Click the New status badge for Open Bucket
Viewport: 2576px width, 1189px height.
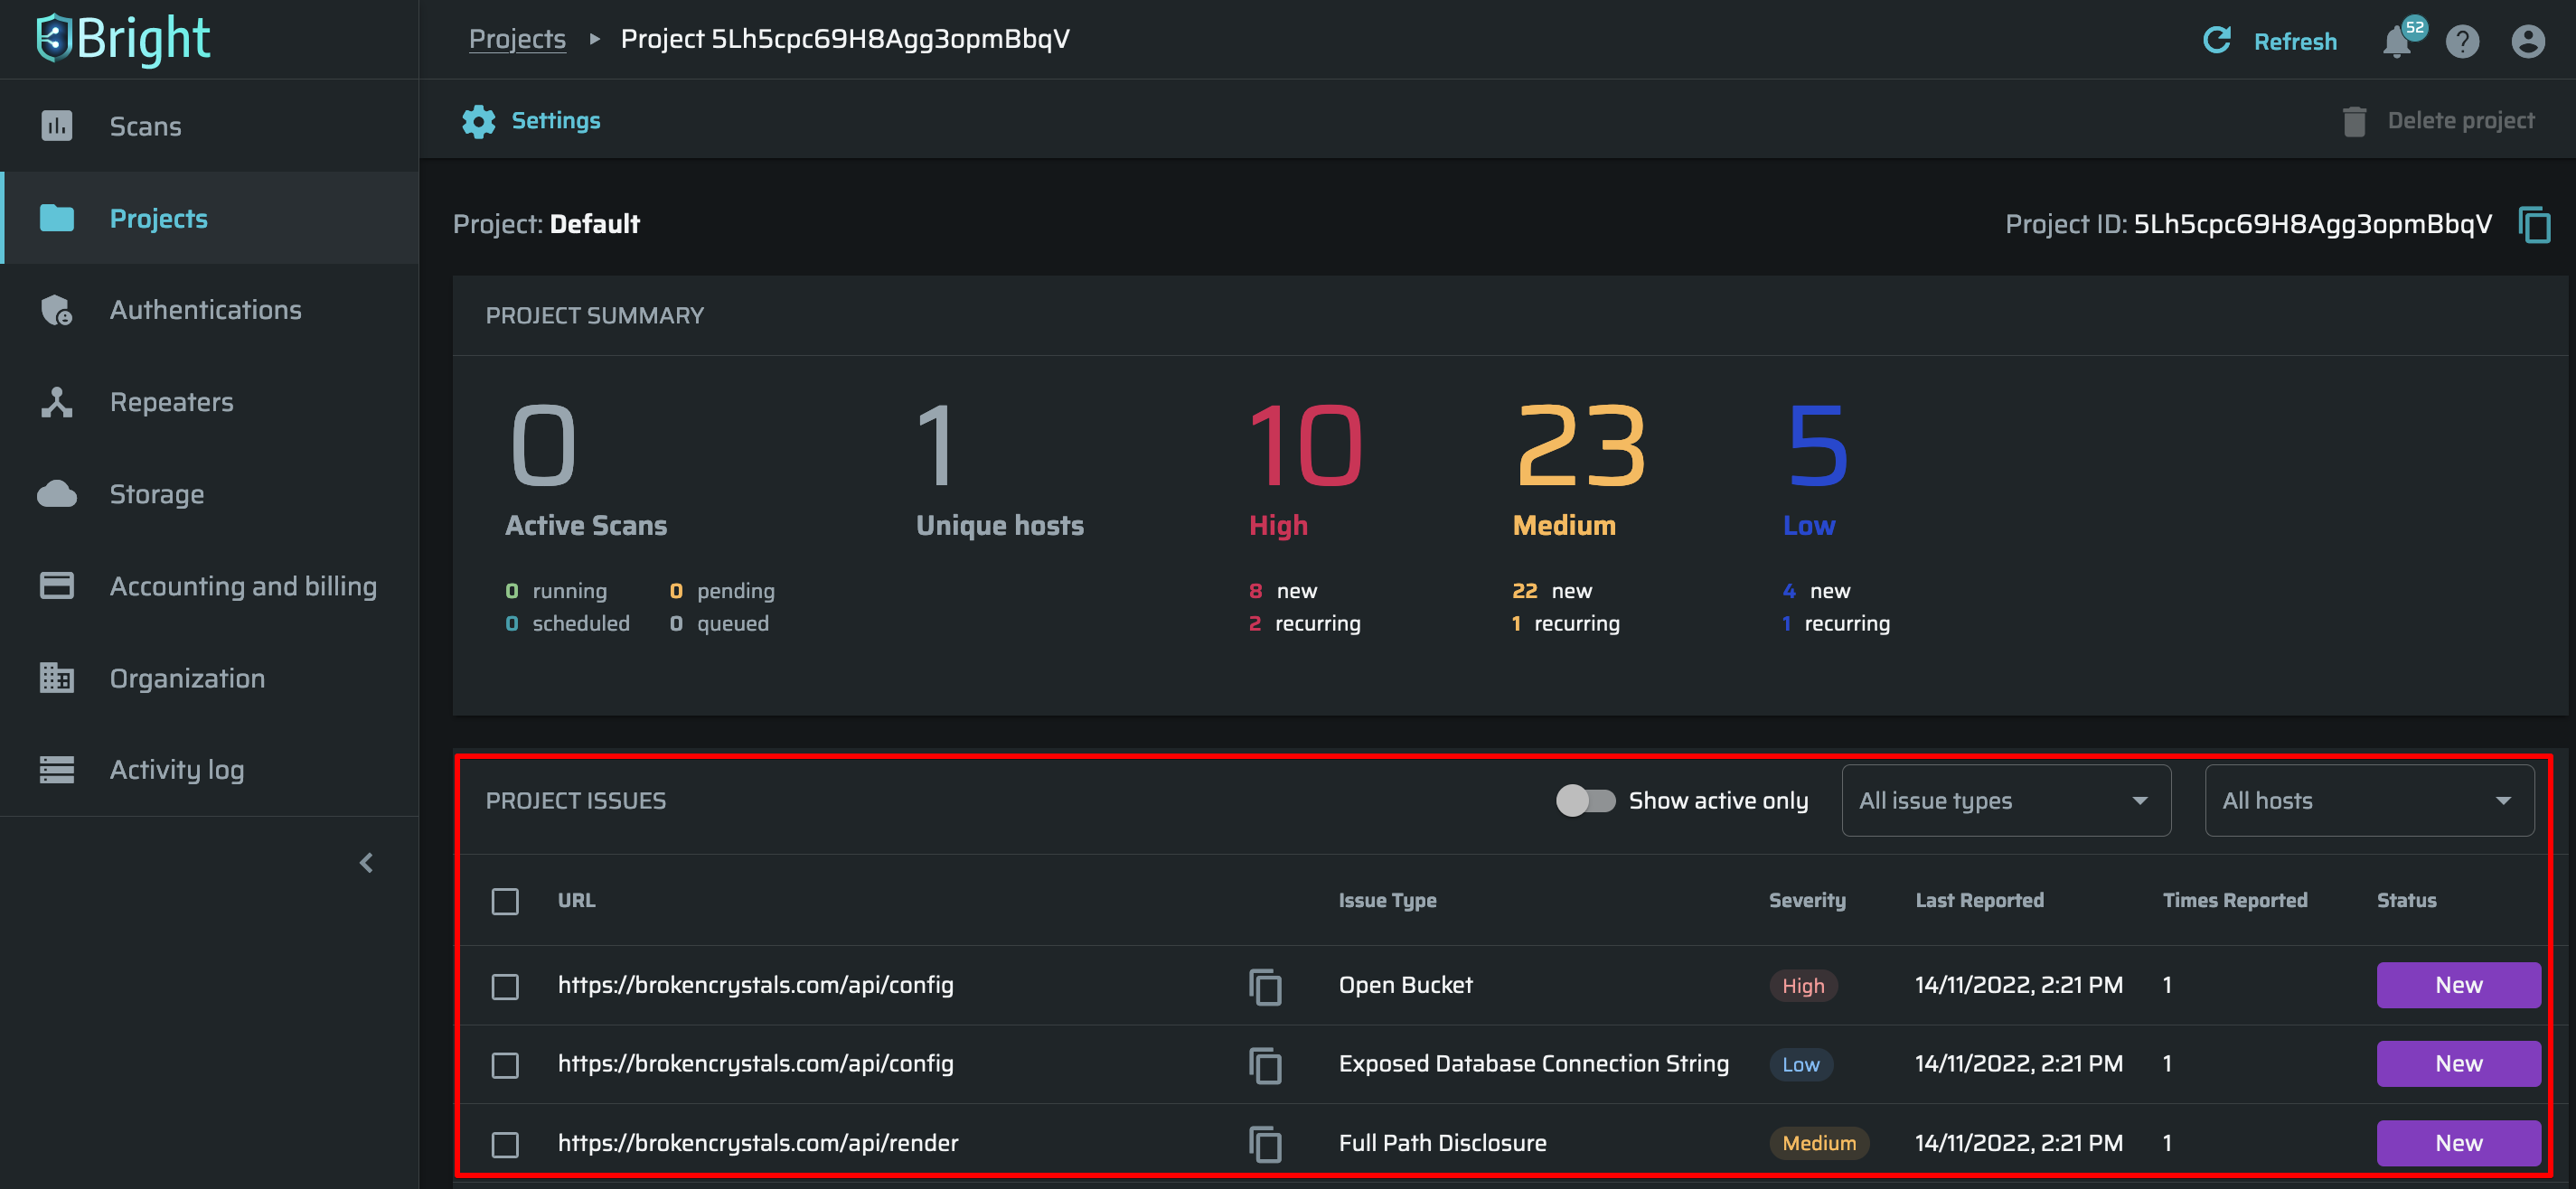tap(2457, 985)
